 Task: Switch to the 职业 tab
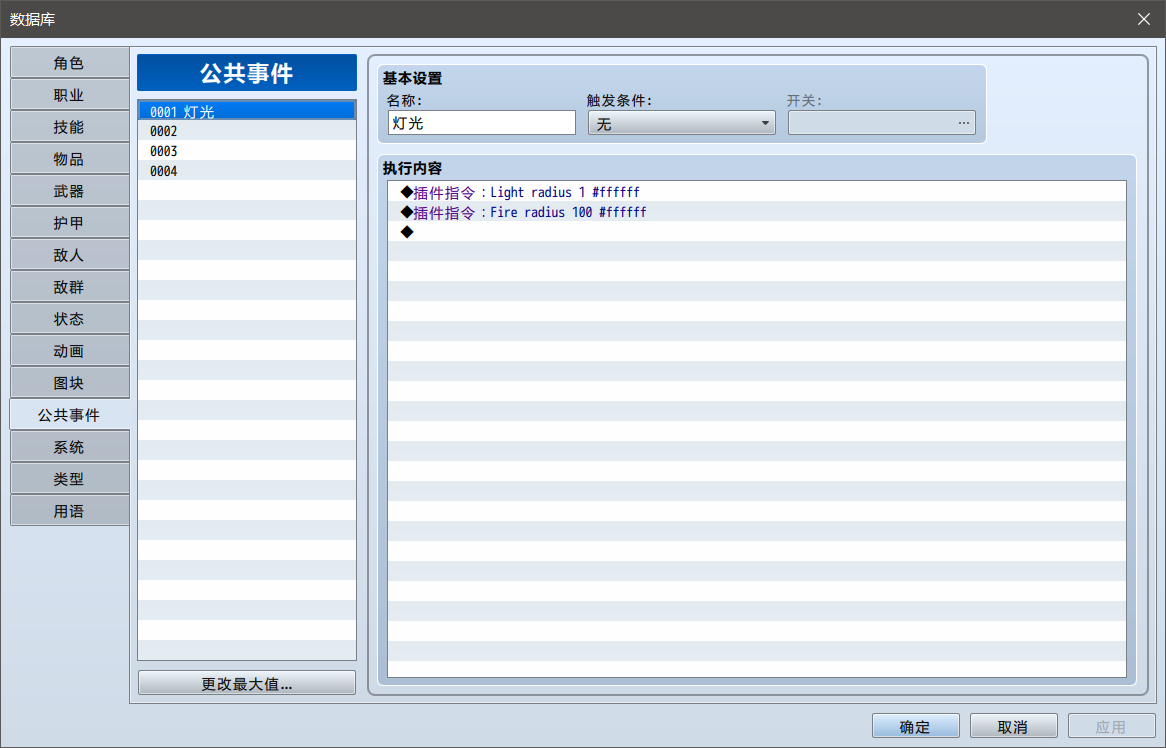pos(69,95)
